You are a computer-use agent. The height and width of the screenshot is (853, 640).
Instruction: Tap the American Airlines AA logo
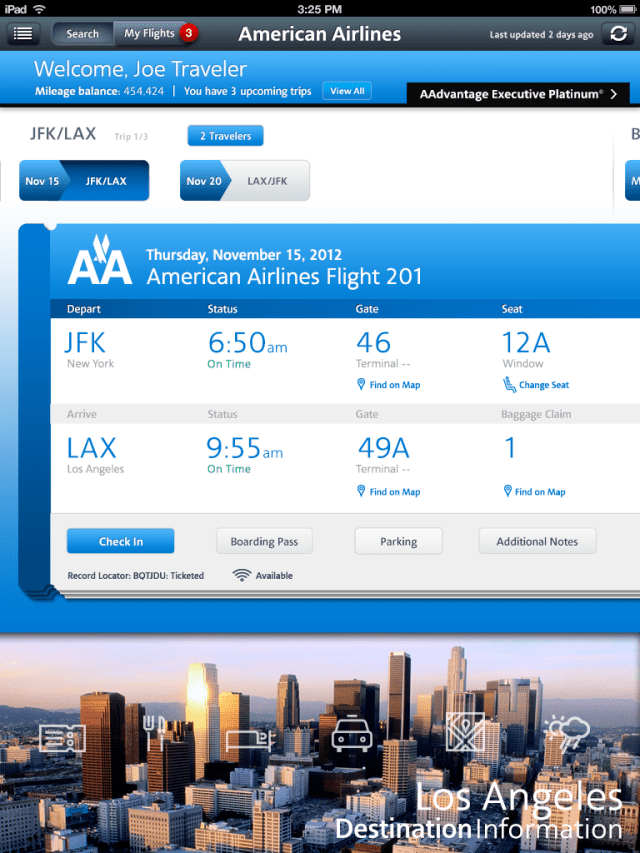[100, 259]
